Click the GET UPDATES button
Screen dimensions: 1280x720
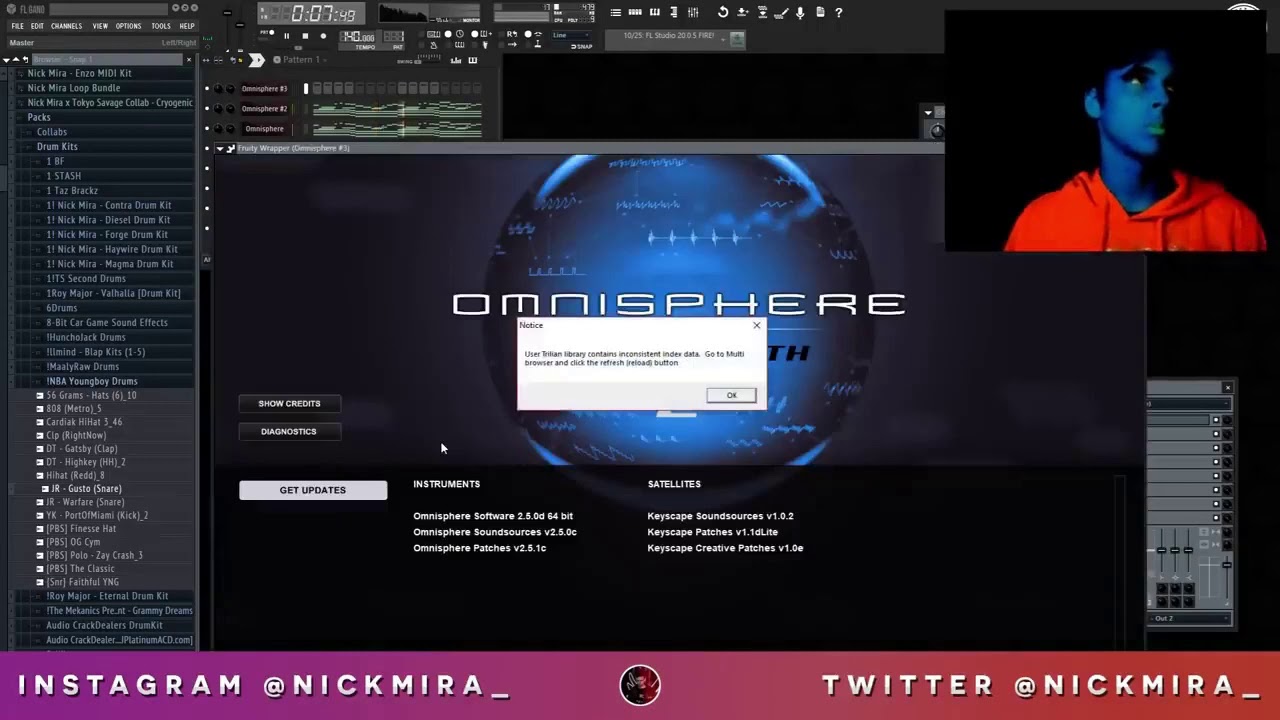click(313, 490)
